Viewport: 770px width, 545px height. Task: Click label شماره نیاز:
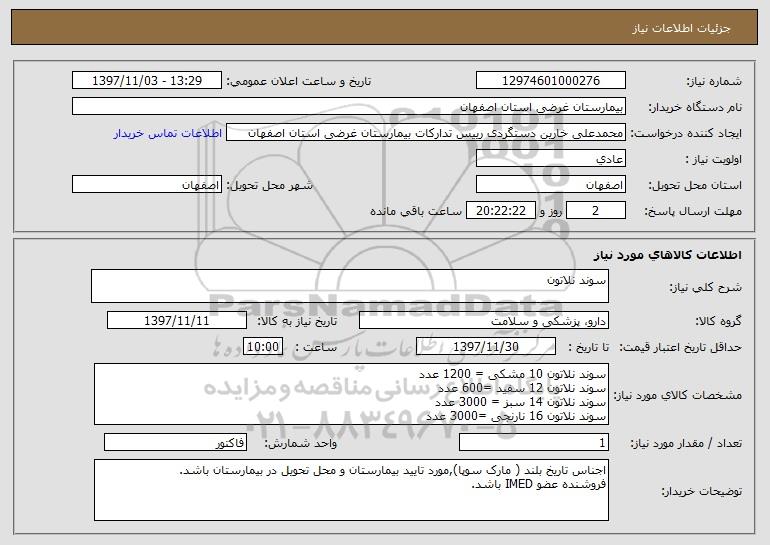click(x=714, y=82)
